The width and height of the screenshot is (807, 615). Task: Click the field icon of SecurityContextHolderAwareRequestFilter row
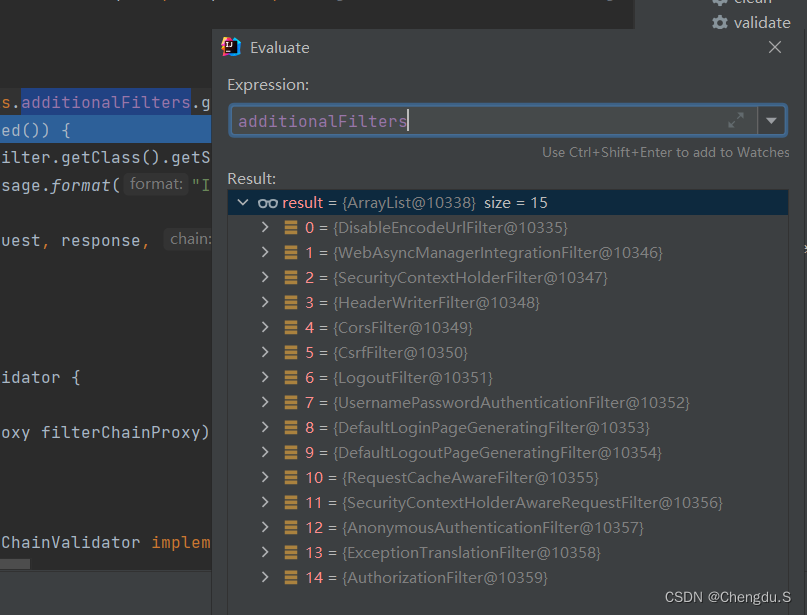(x=291, y=502)
